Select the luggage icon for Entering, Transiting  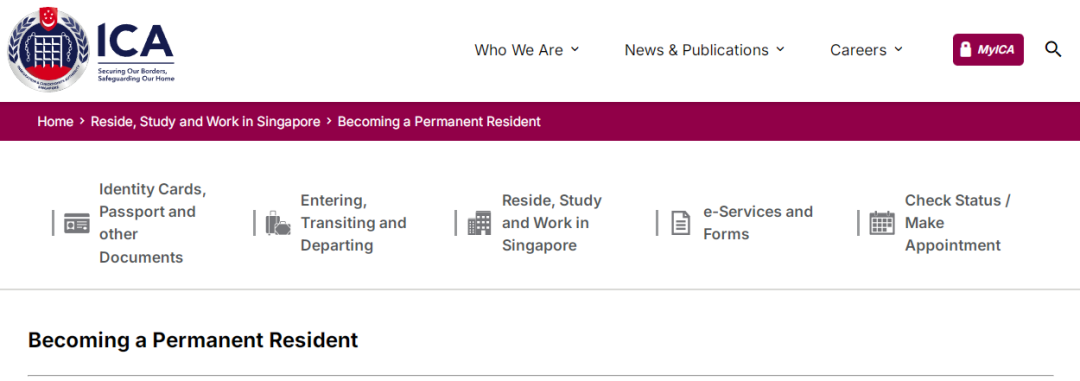[278, 223]
